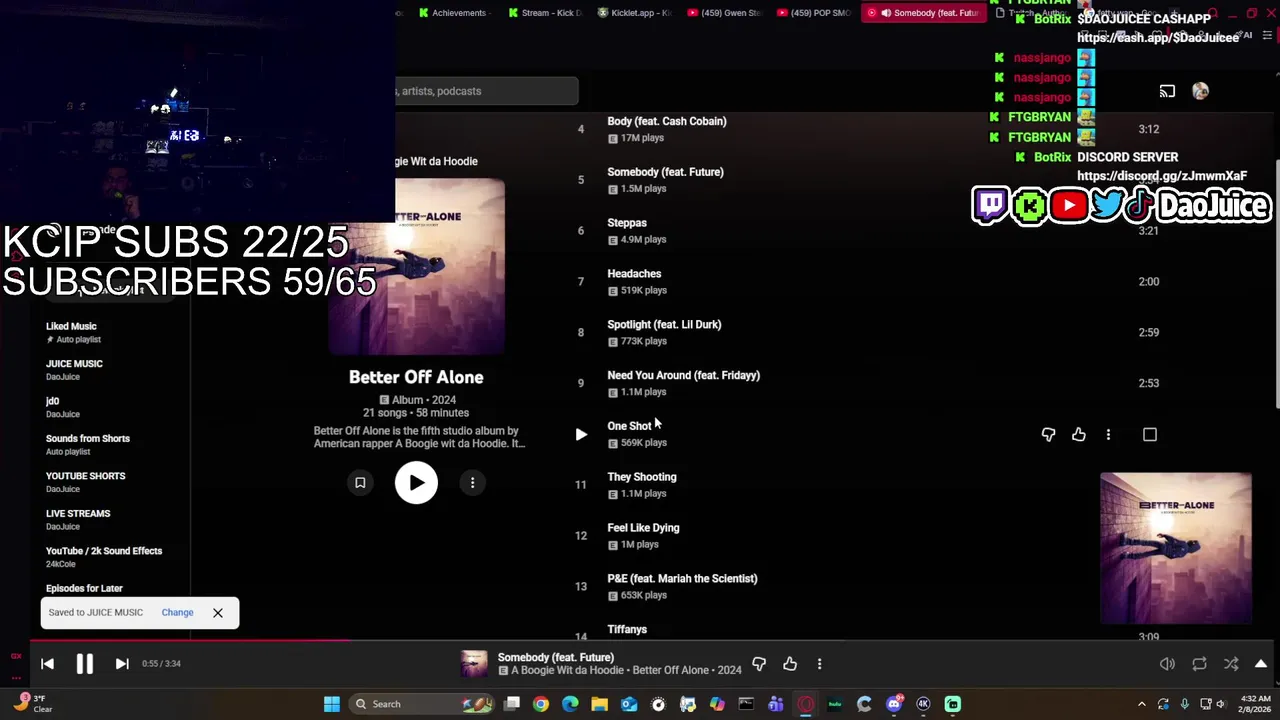Open Google Chrome from taskbar
Image resolution: width=1280 pixels, height=720 pixels.
pyautogui.click(x=541, y=704)
